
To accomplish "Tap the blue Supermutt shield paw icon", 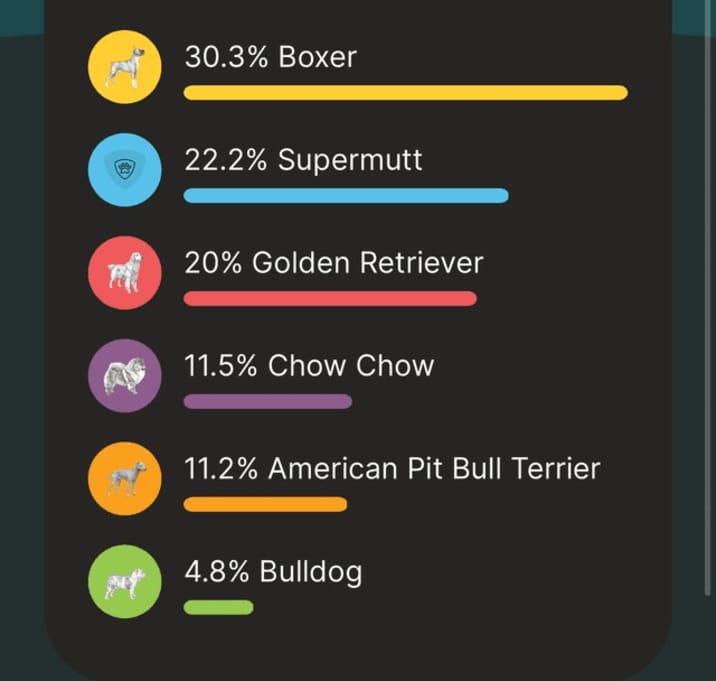I will click(x=125, y=170).
